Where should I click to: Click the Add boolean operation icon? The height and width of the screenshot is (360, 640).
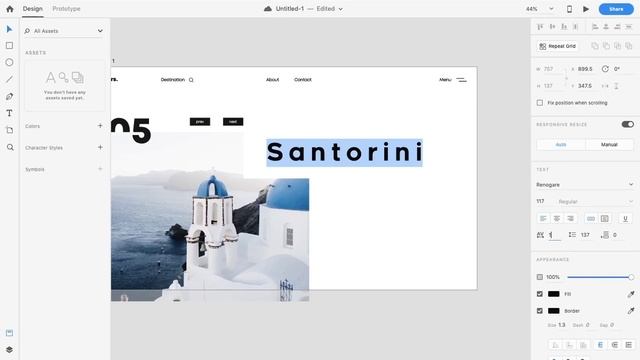pos(595,46)
